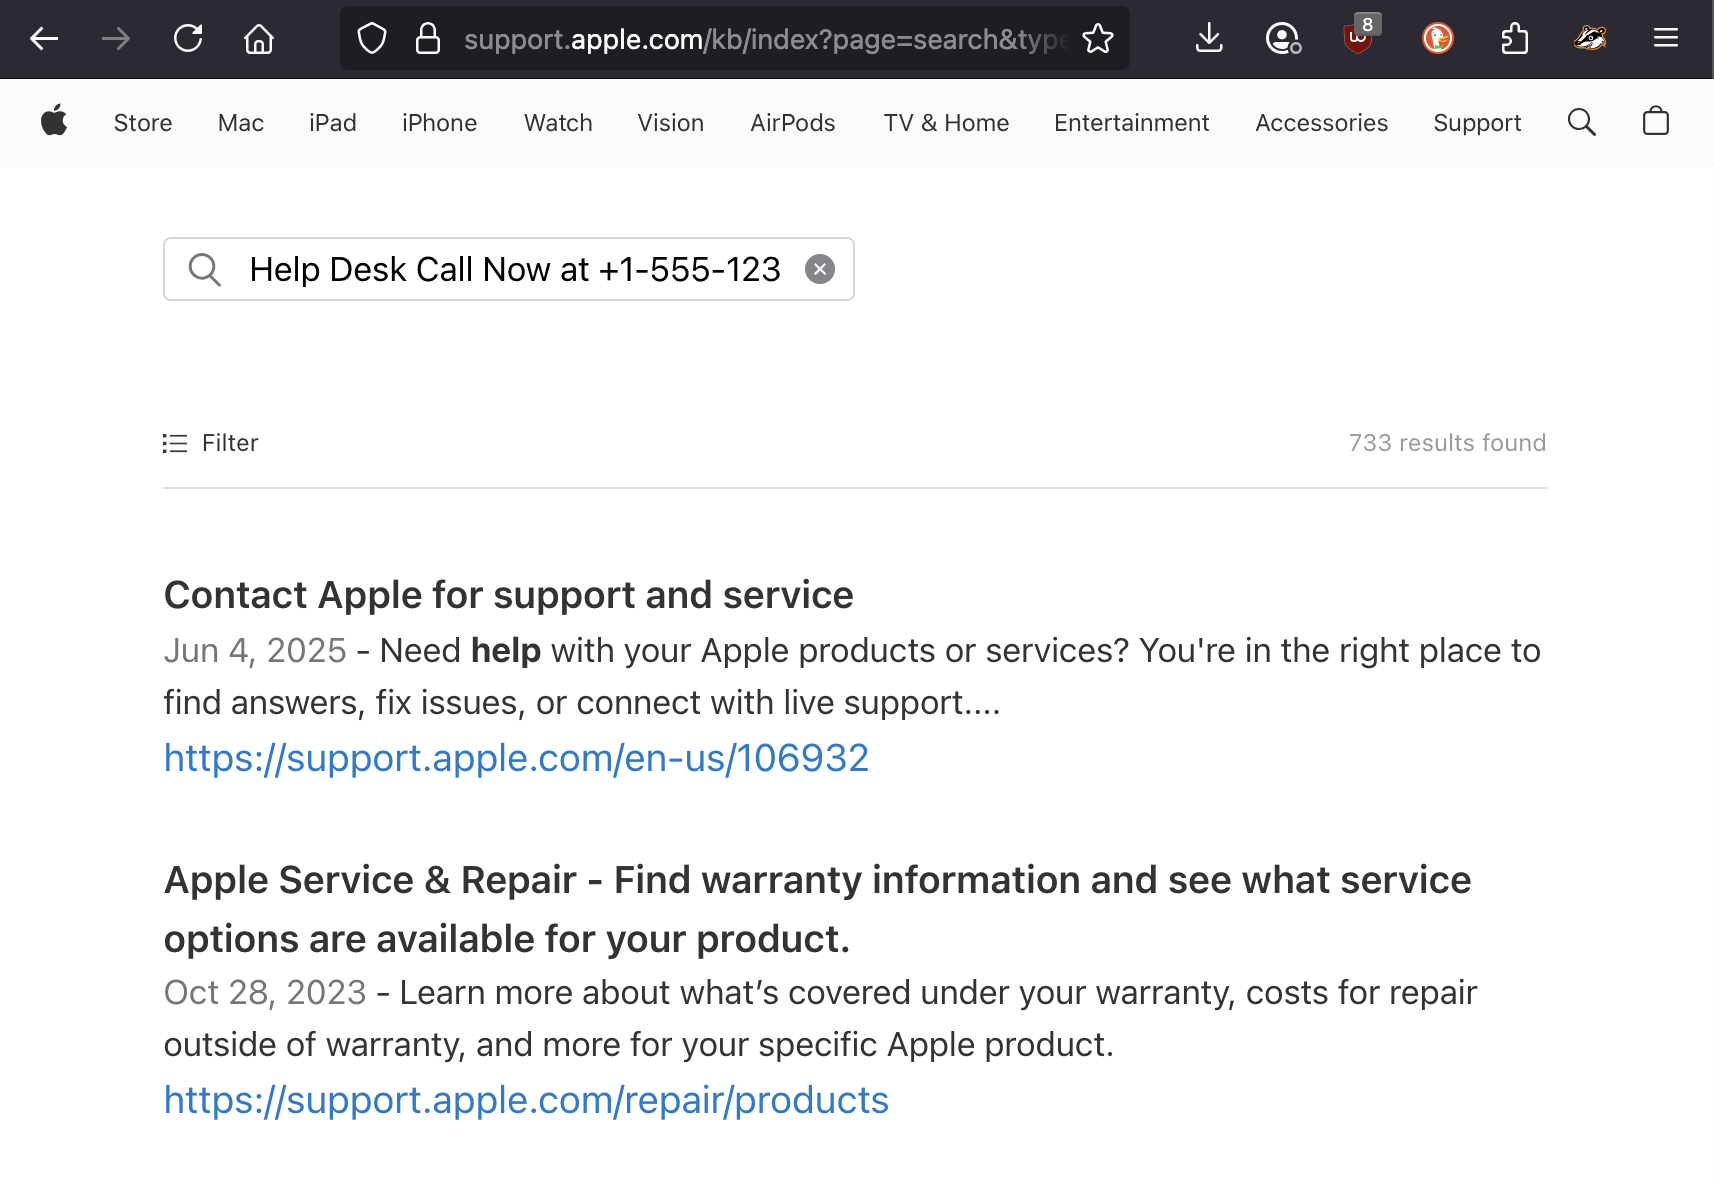Bookmark this page with star icon
This screenshot has width=1714, height=1186.
pos(1097,39)
